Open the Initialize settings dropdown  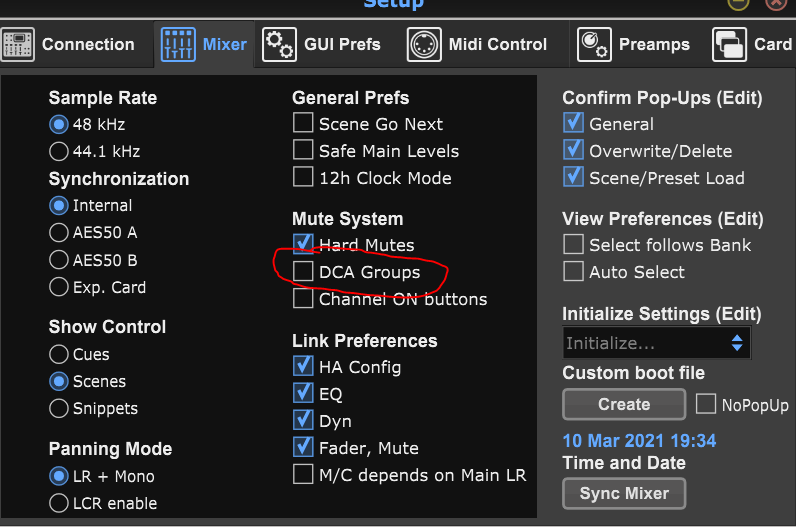point(656,343)
